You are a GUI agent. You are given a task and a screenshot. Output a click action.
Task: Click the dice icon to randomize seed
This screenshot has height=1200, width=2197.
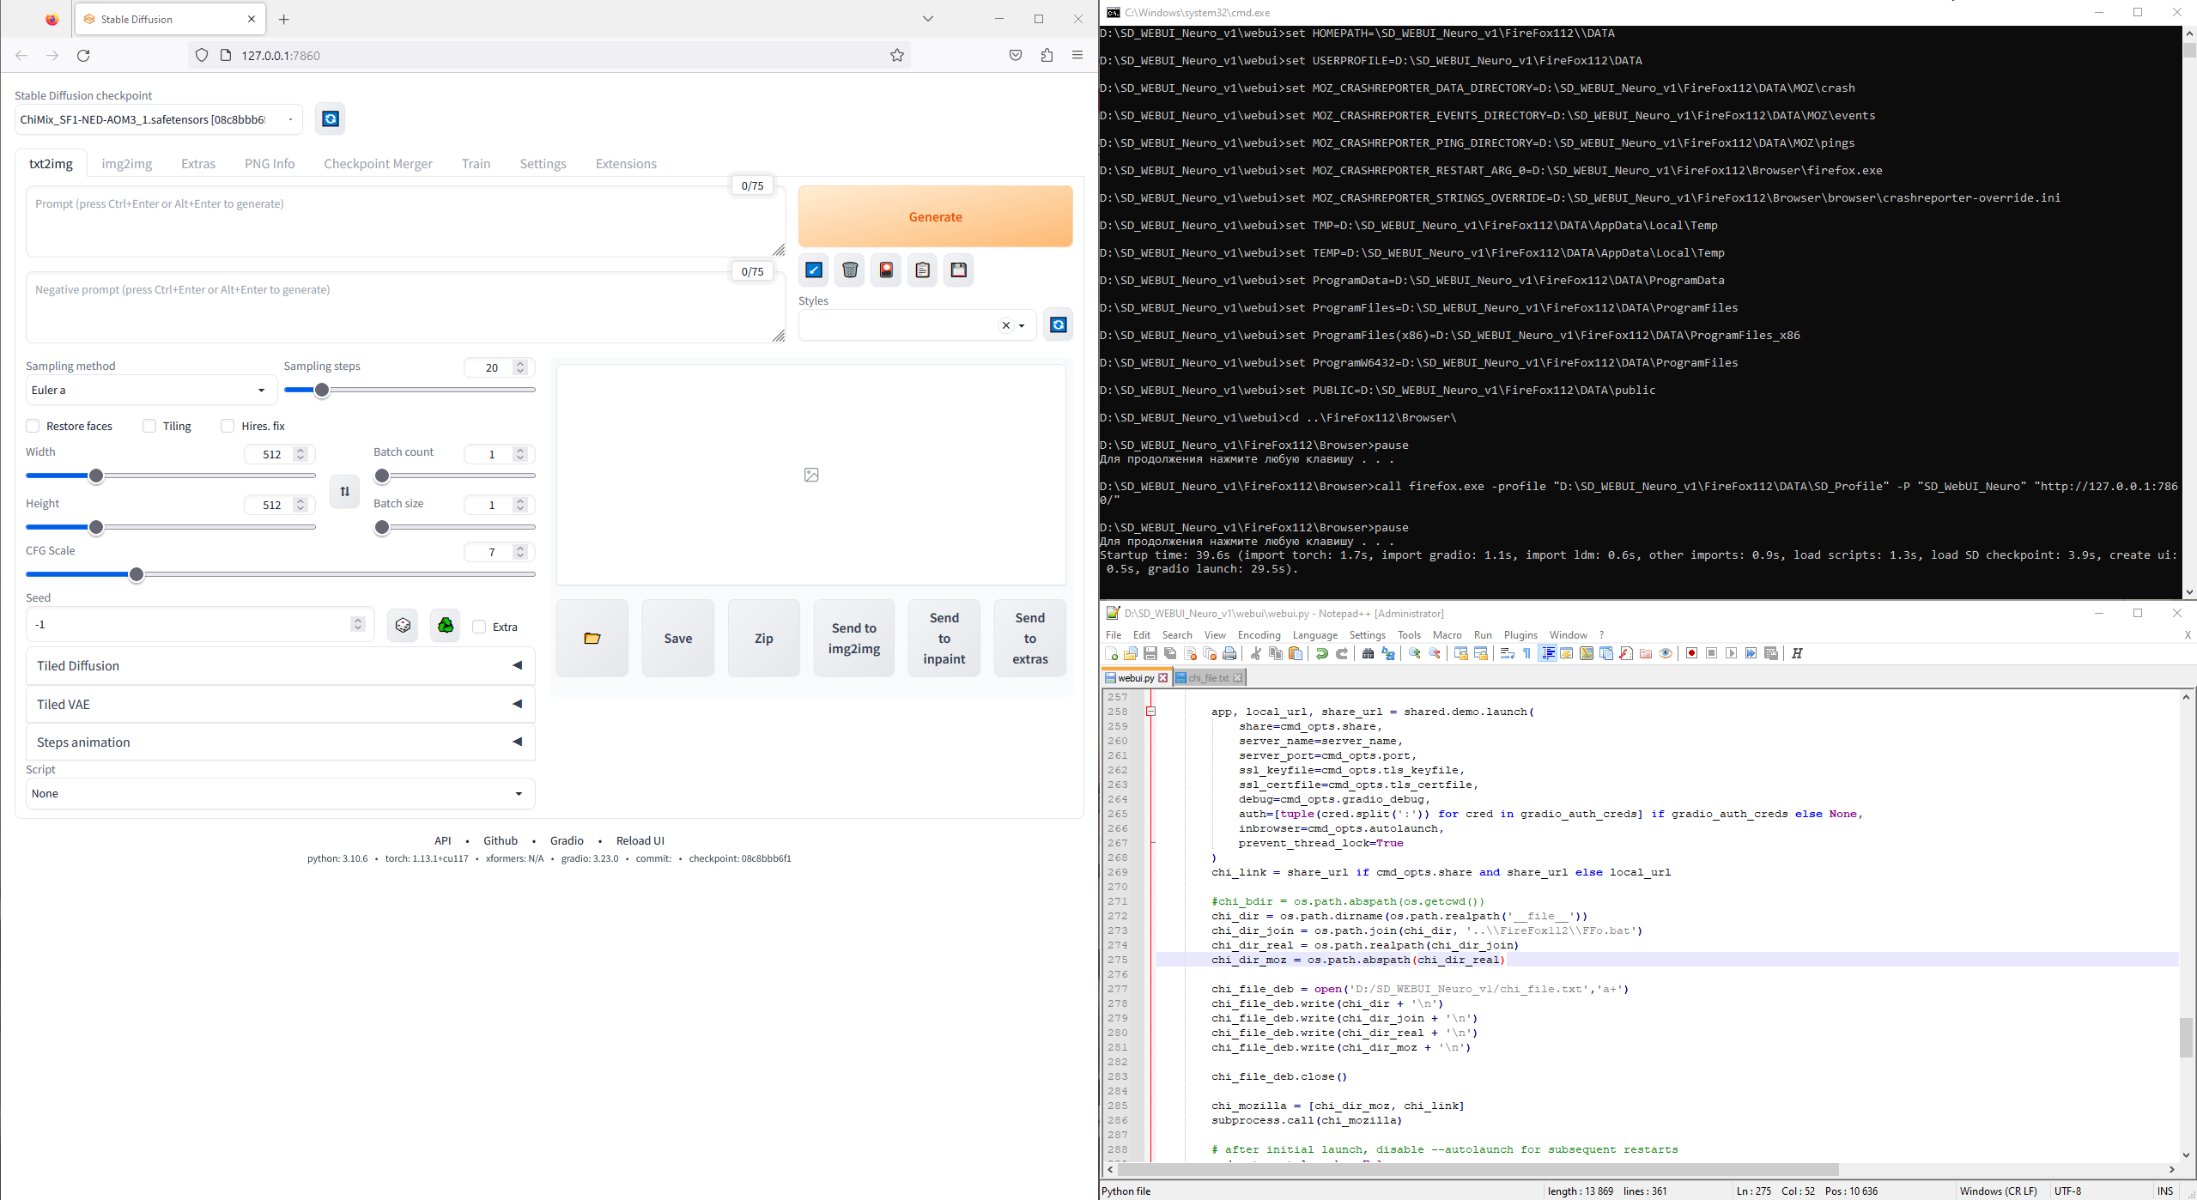(x=403, y=626)
